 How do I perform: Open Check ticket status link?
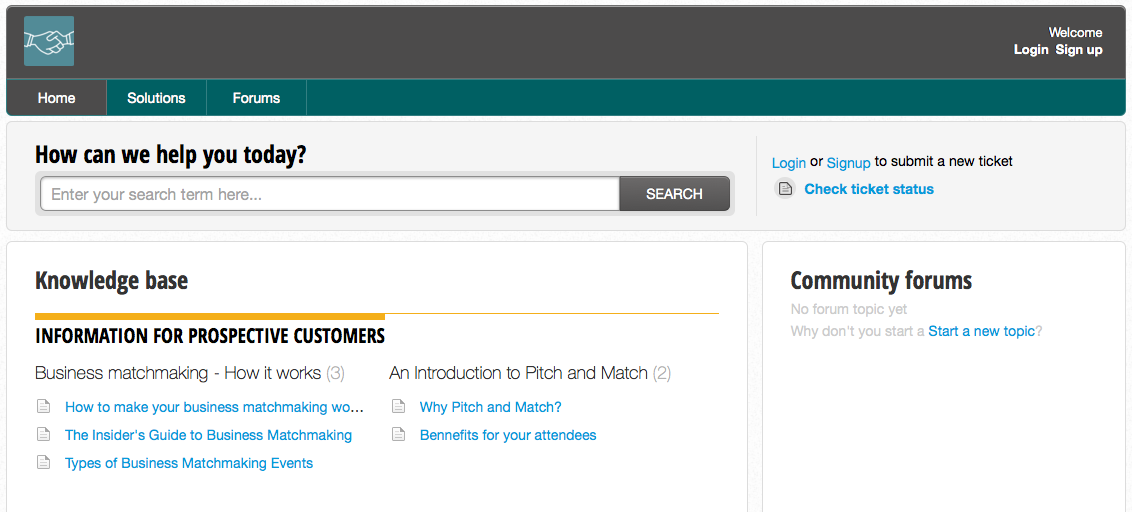869,189
